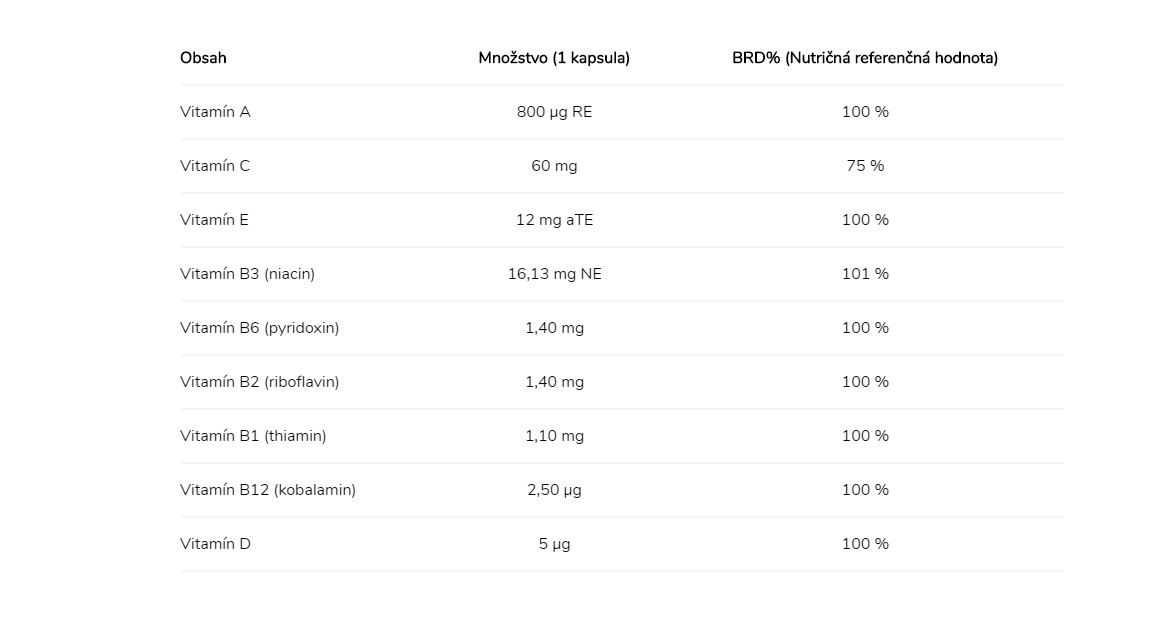
Task: Select Vitamín B2 (riboflavin) label
Action: [259, 382]
